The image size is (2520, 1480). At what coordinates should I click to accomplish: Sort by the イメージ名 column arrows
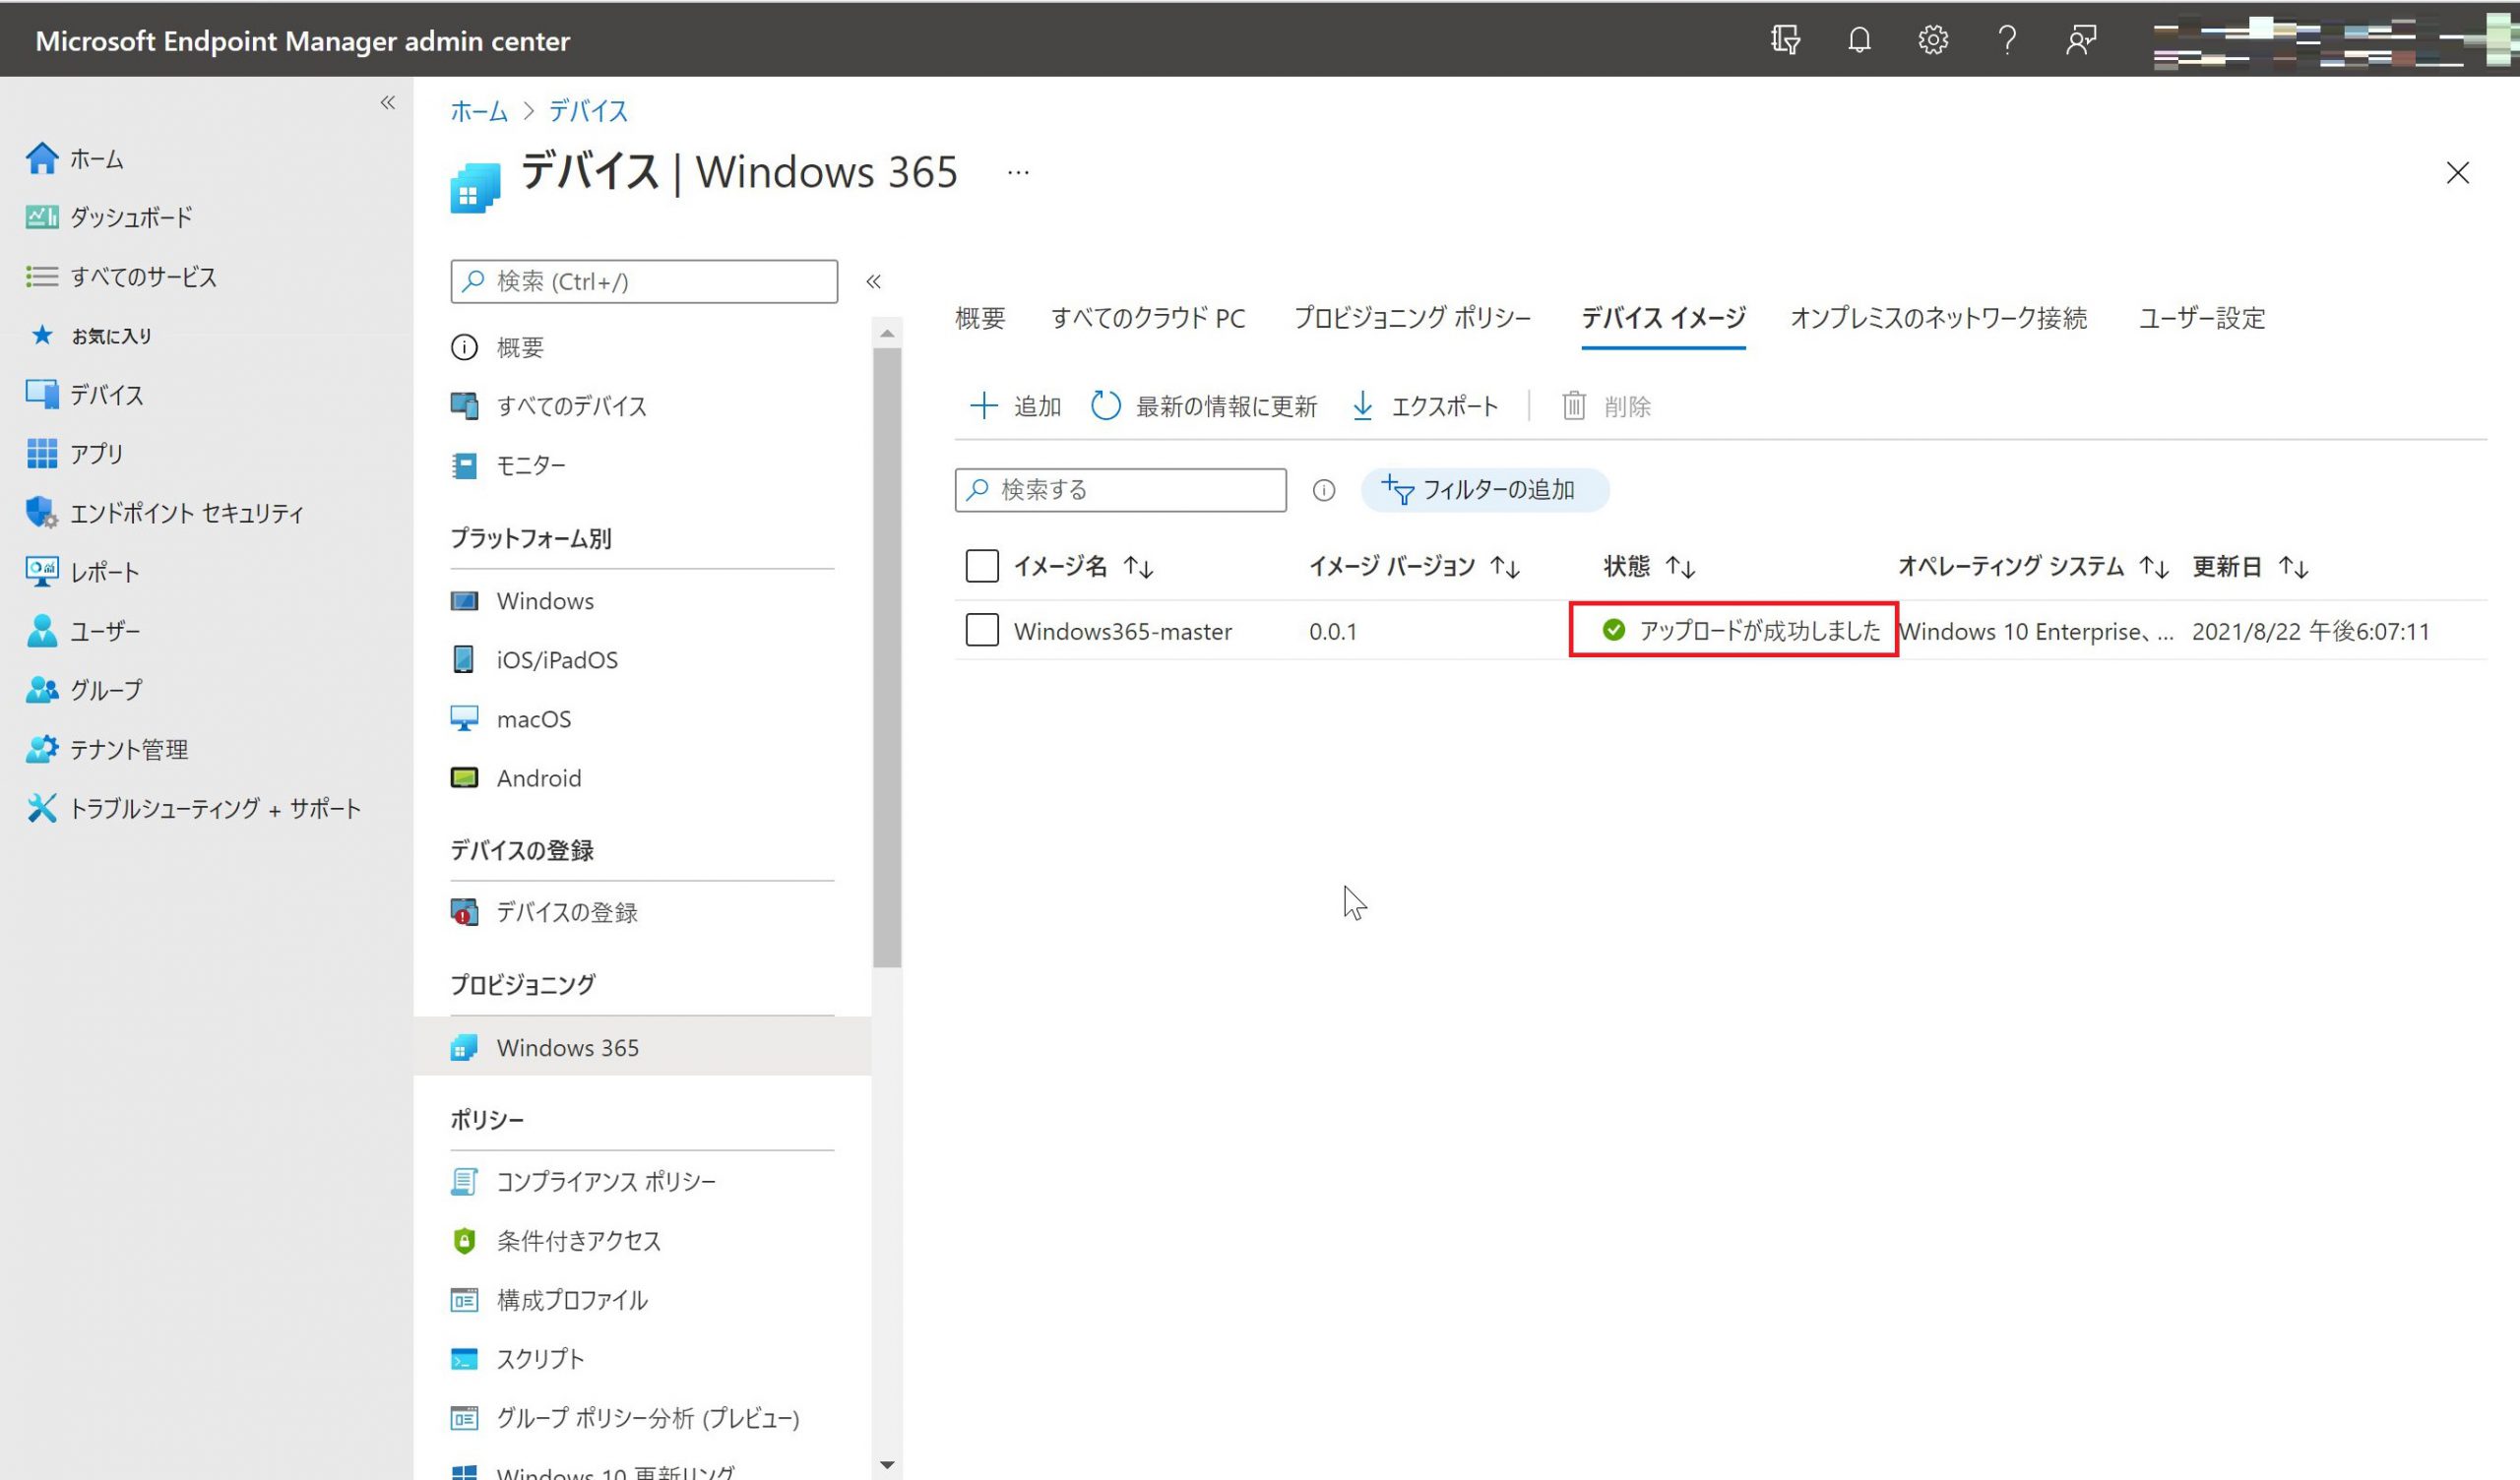coord(1138,567)
